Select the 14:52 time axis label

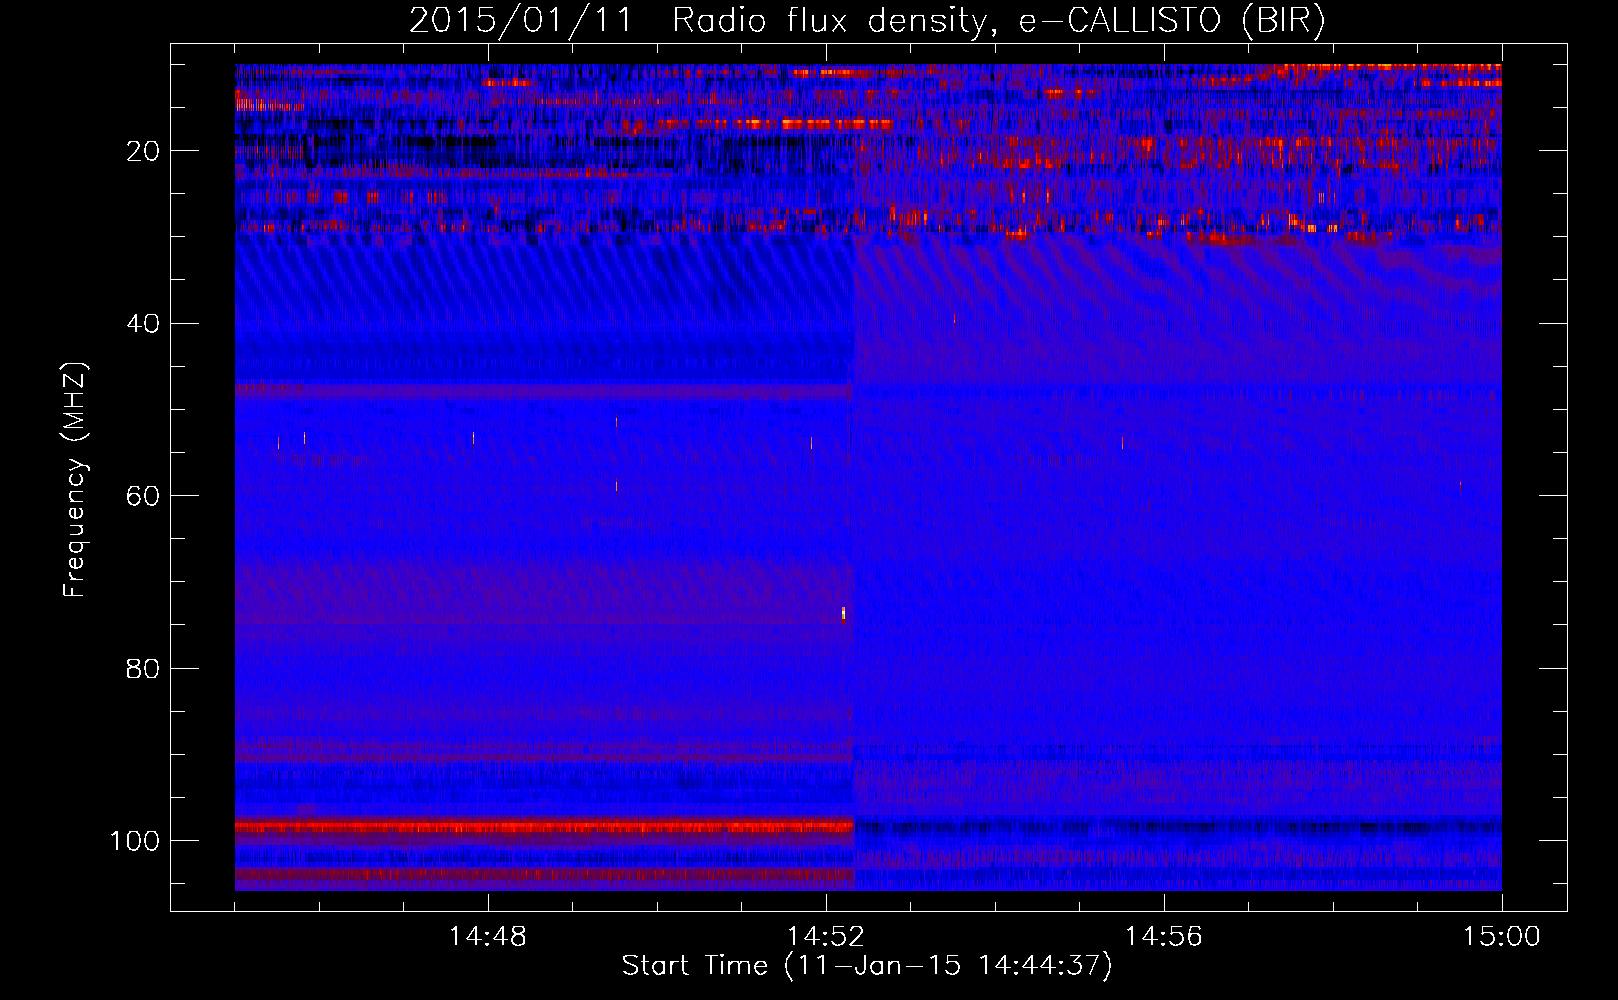825,937
